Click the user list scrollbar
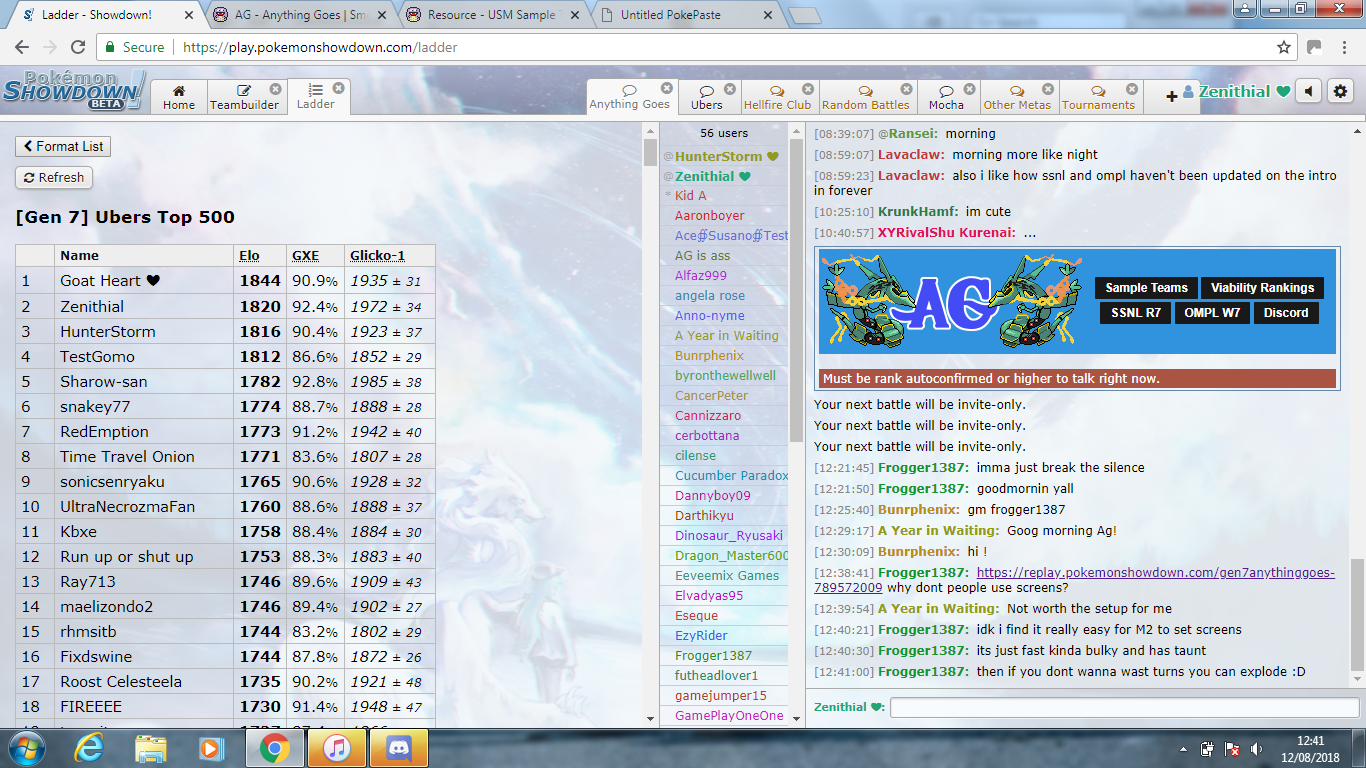Viewport: 1366px width, 768px height. tap(797, 292)
